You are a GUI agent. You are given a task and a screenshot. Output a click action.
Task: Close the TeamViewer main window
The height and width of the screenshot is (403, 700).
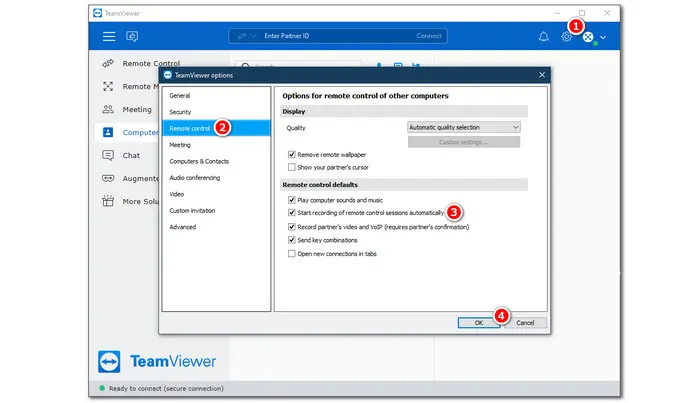[x=607, y=13]
